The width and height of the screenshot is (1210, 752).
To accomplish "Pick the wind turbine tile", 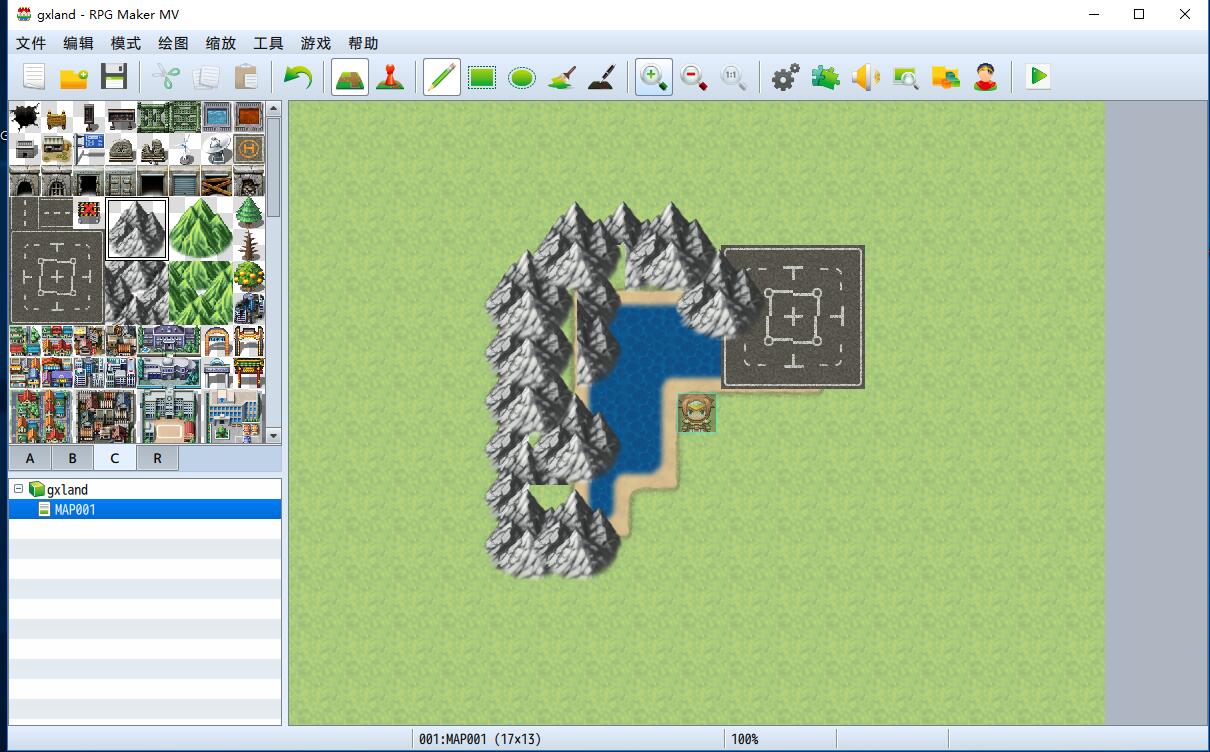I will [x=185, y=149].
